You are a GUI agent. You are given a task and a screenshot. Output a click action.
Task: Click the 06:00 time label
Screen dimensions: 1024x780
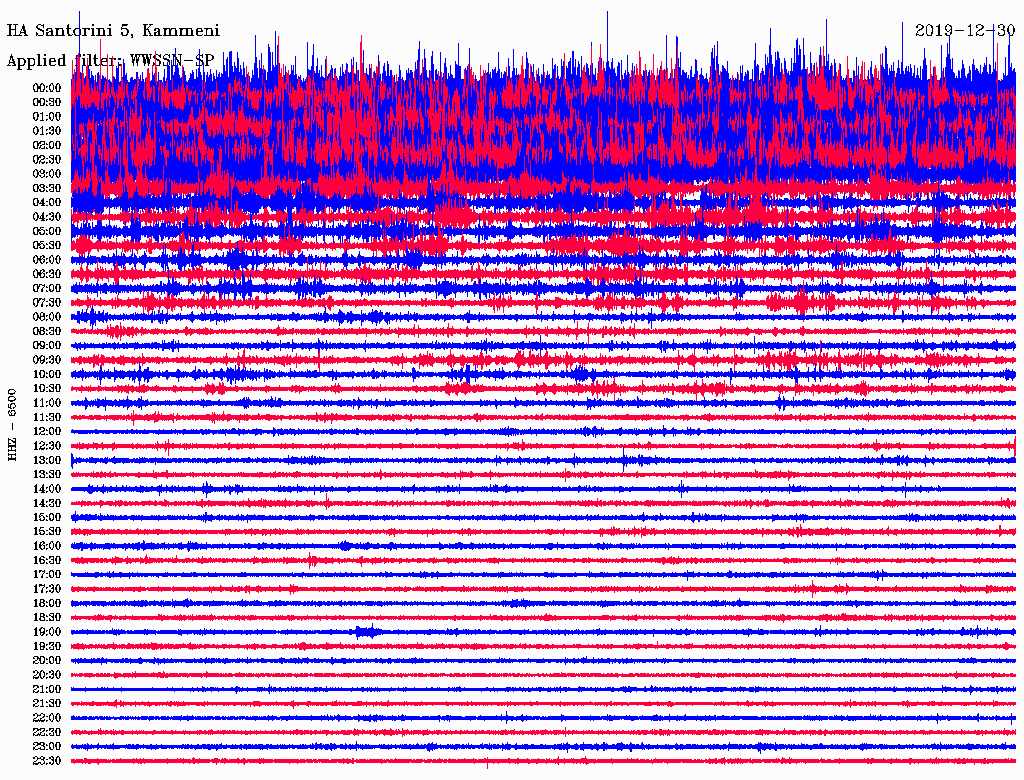click(x=47, y=260)
